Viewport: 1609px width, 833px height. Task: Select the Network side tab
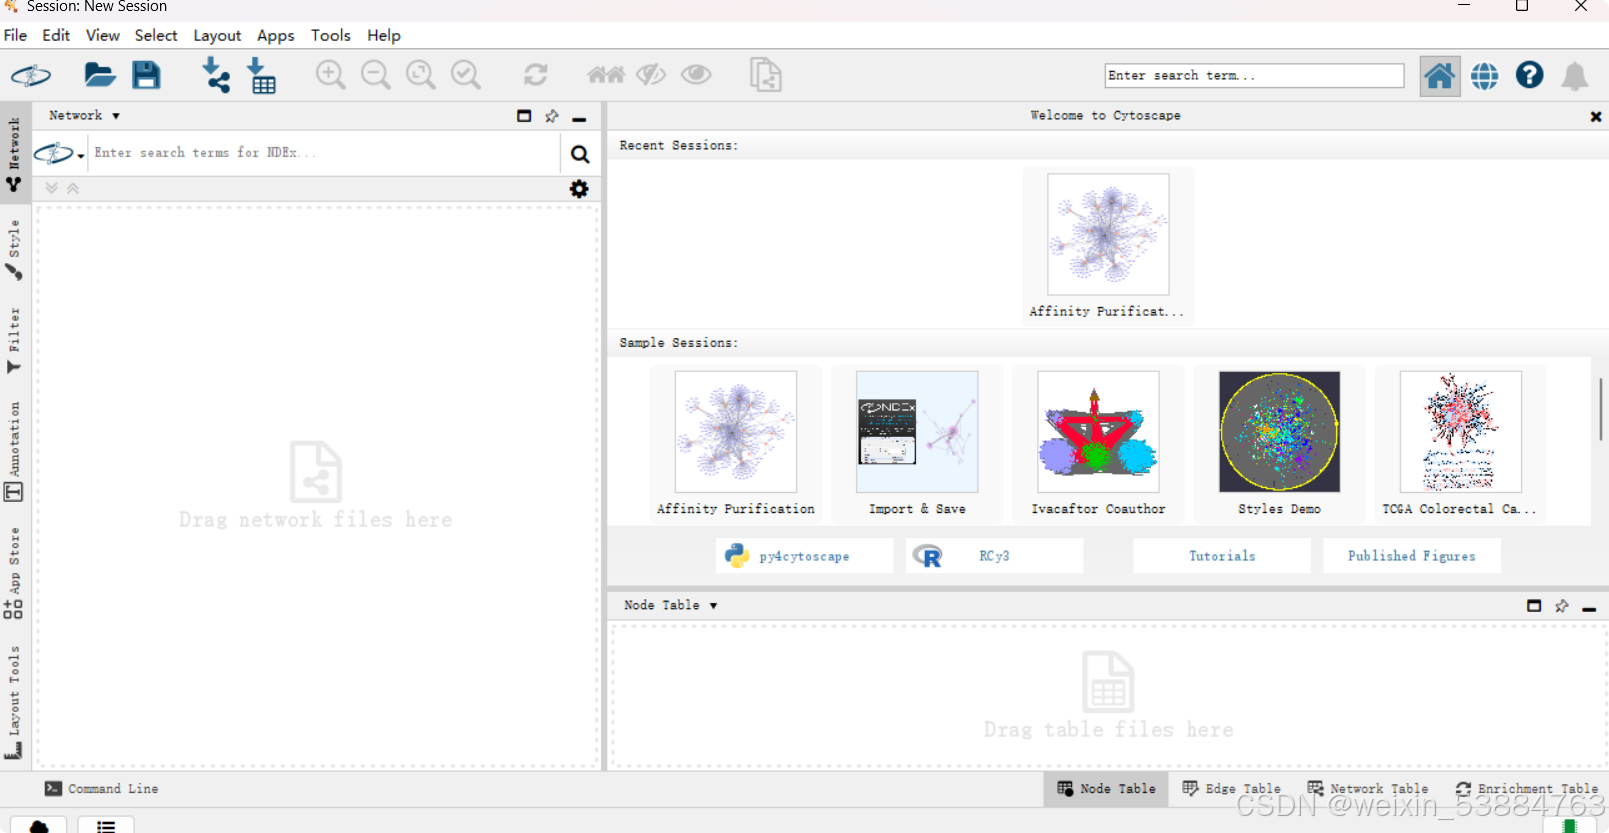tap(14, 154)
